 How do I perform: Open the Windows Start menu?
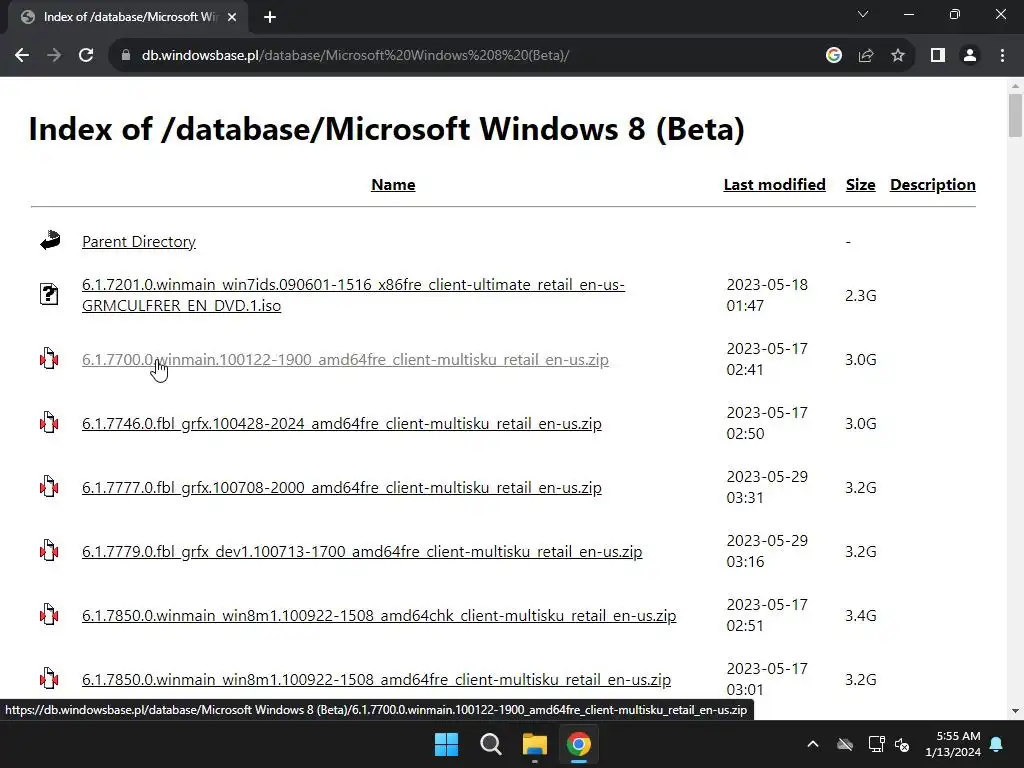[447, 744]
